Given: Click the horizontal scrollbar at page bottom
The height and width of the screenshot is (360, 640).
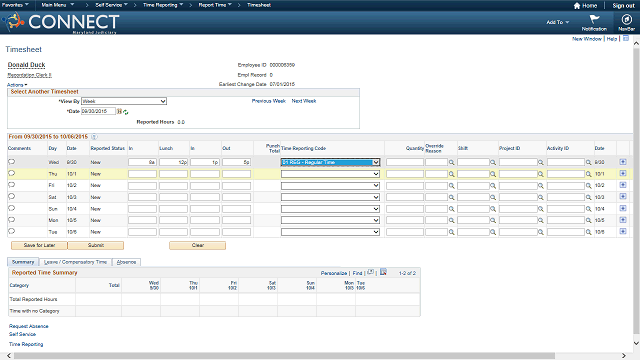Looking at the screenshot, I should (x=284, y=356).
